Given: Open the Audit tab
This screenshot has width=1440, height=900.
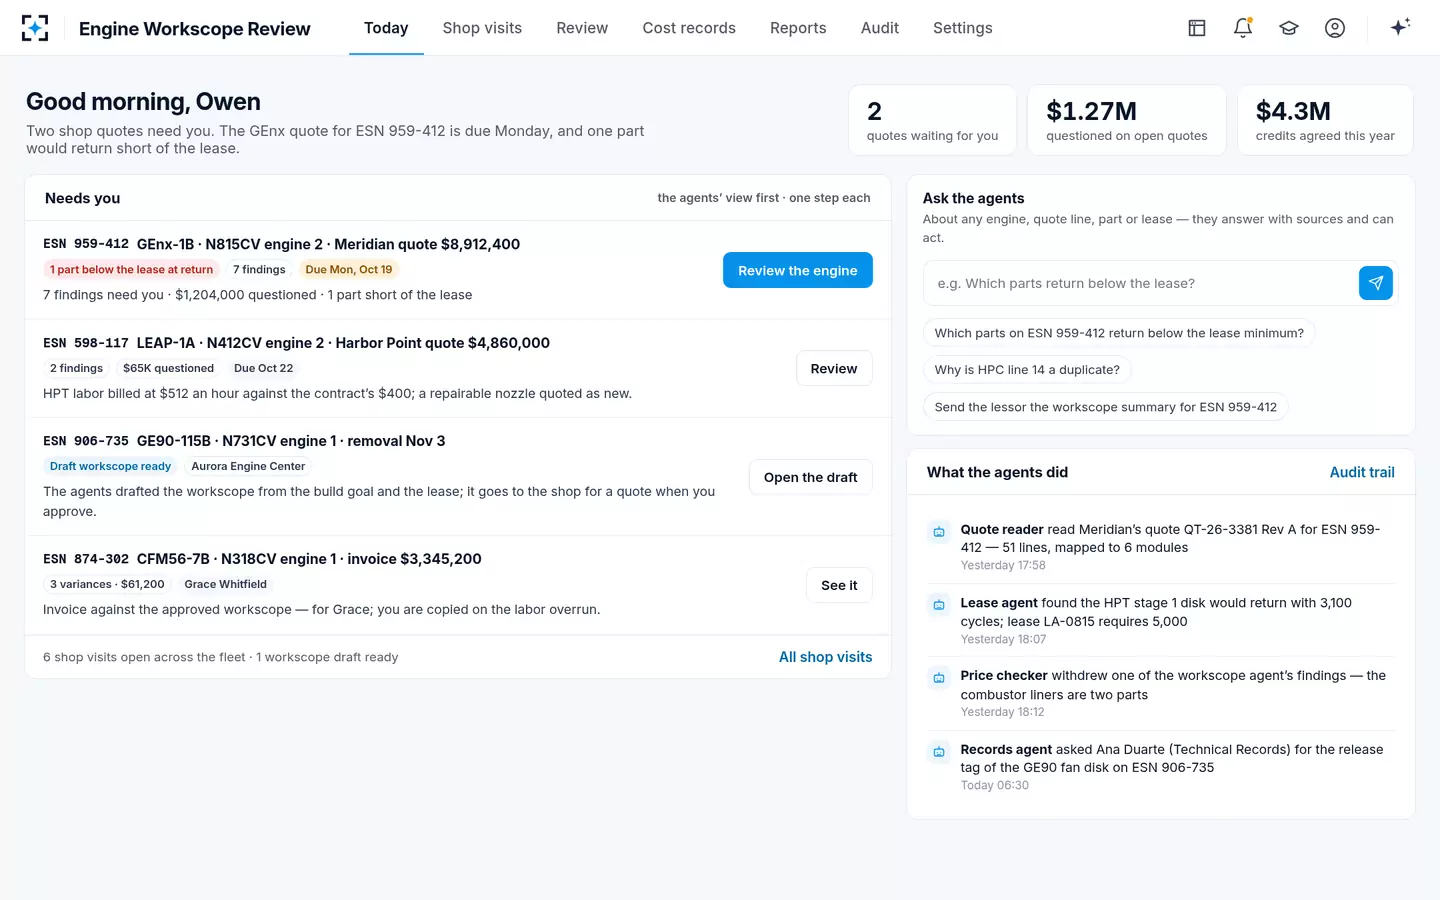Looking at the screenshot, I should (880, 28).
